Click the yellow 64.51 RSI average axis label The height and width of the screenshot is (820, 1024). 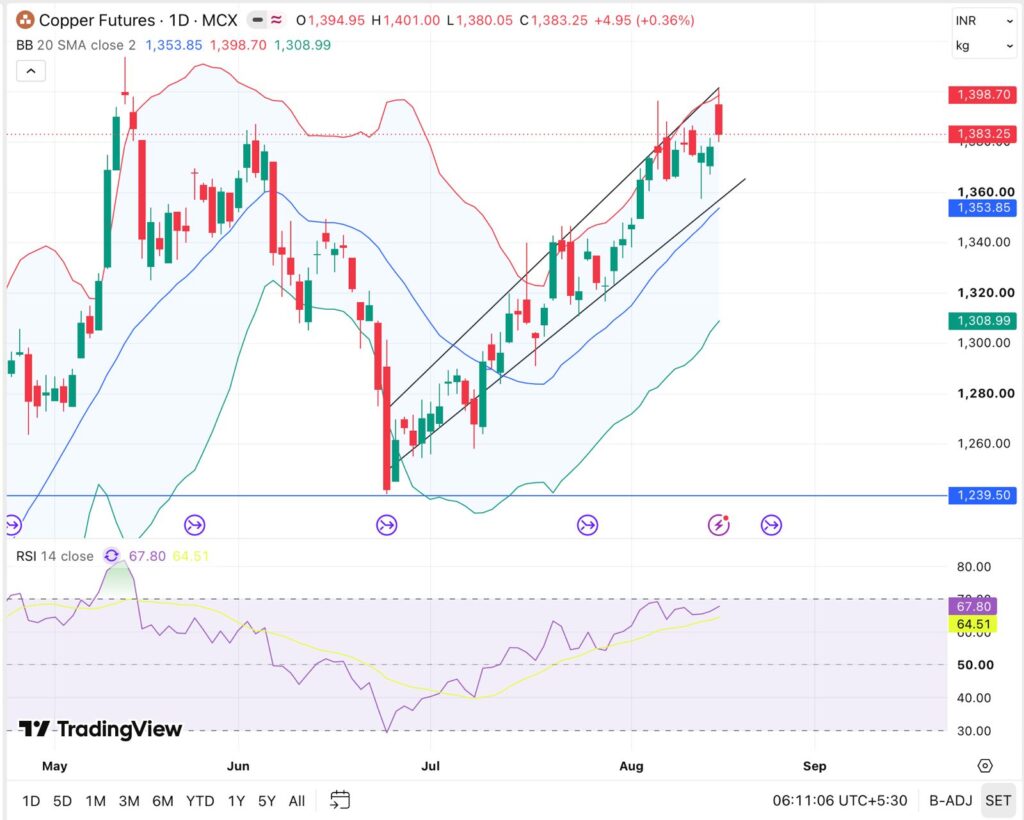973,624
